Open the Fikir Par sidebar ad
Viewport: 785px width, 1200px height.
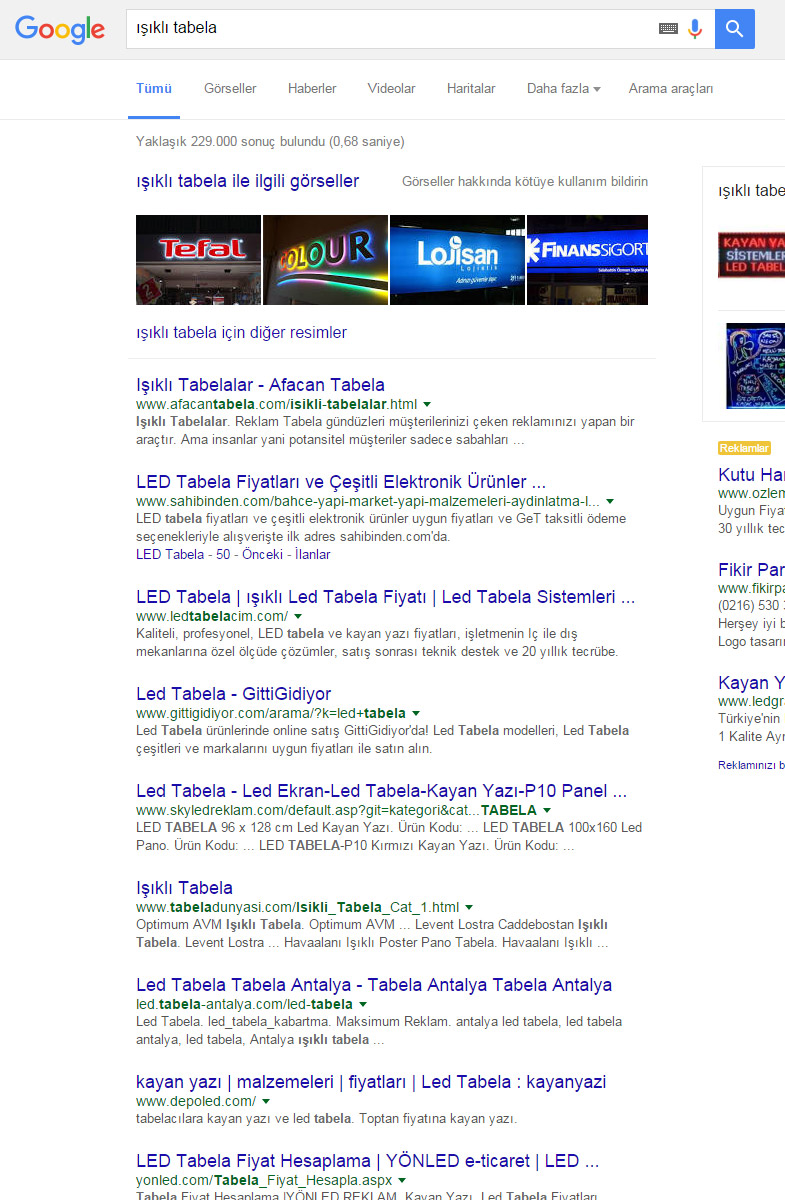coord(751,570)
